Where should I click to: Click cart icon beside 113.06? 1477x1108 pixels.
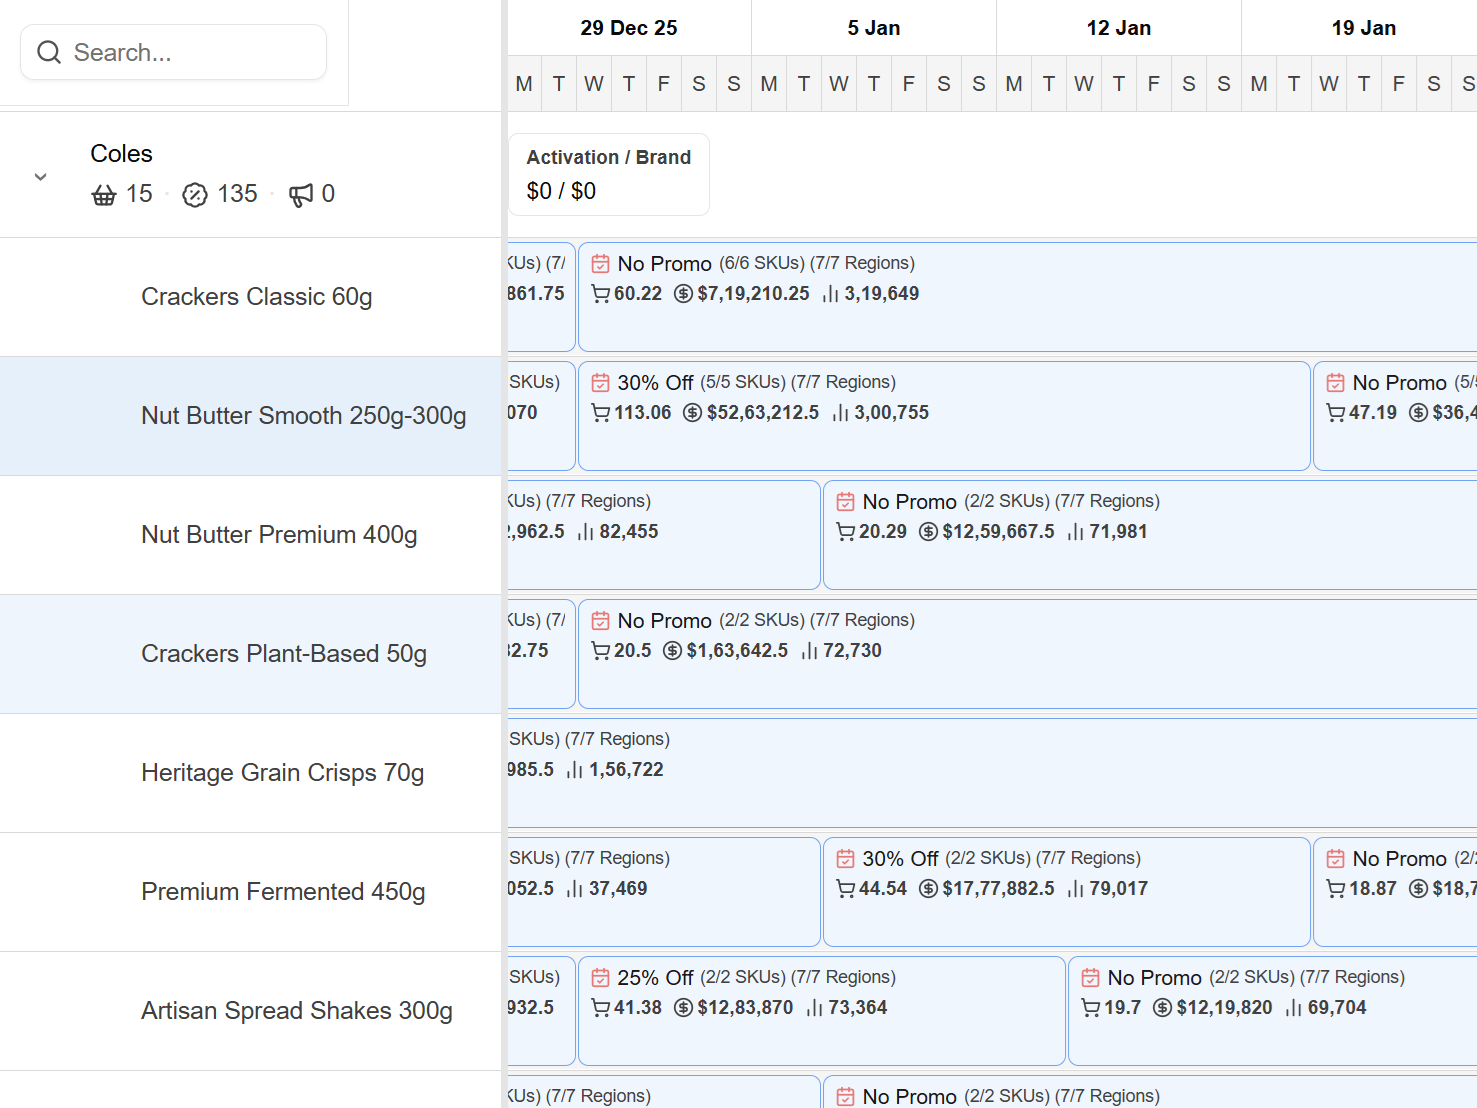[601, 413]
